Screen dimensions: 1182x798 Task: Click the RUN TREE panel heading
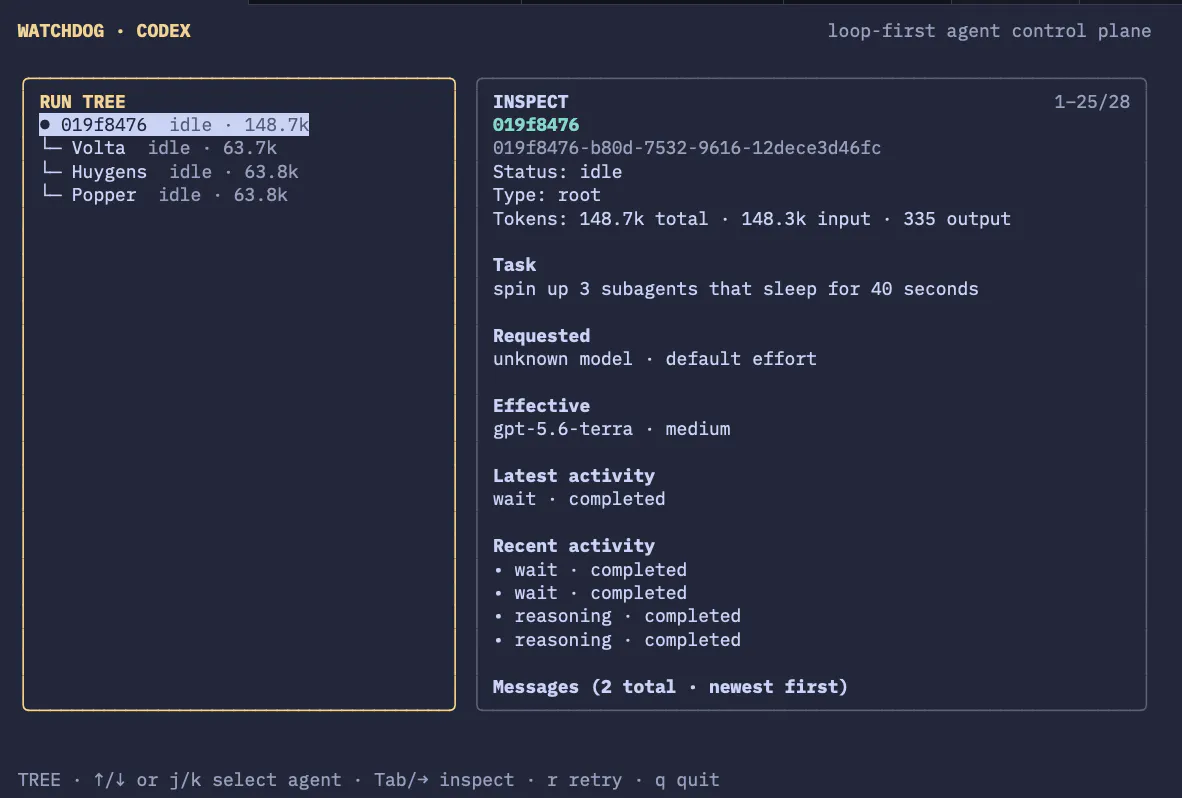[x=82, y=102]
